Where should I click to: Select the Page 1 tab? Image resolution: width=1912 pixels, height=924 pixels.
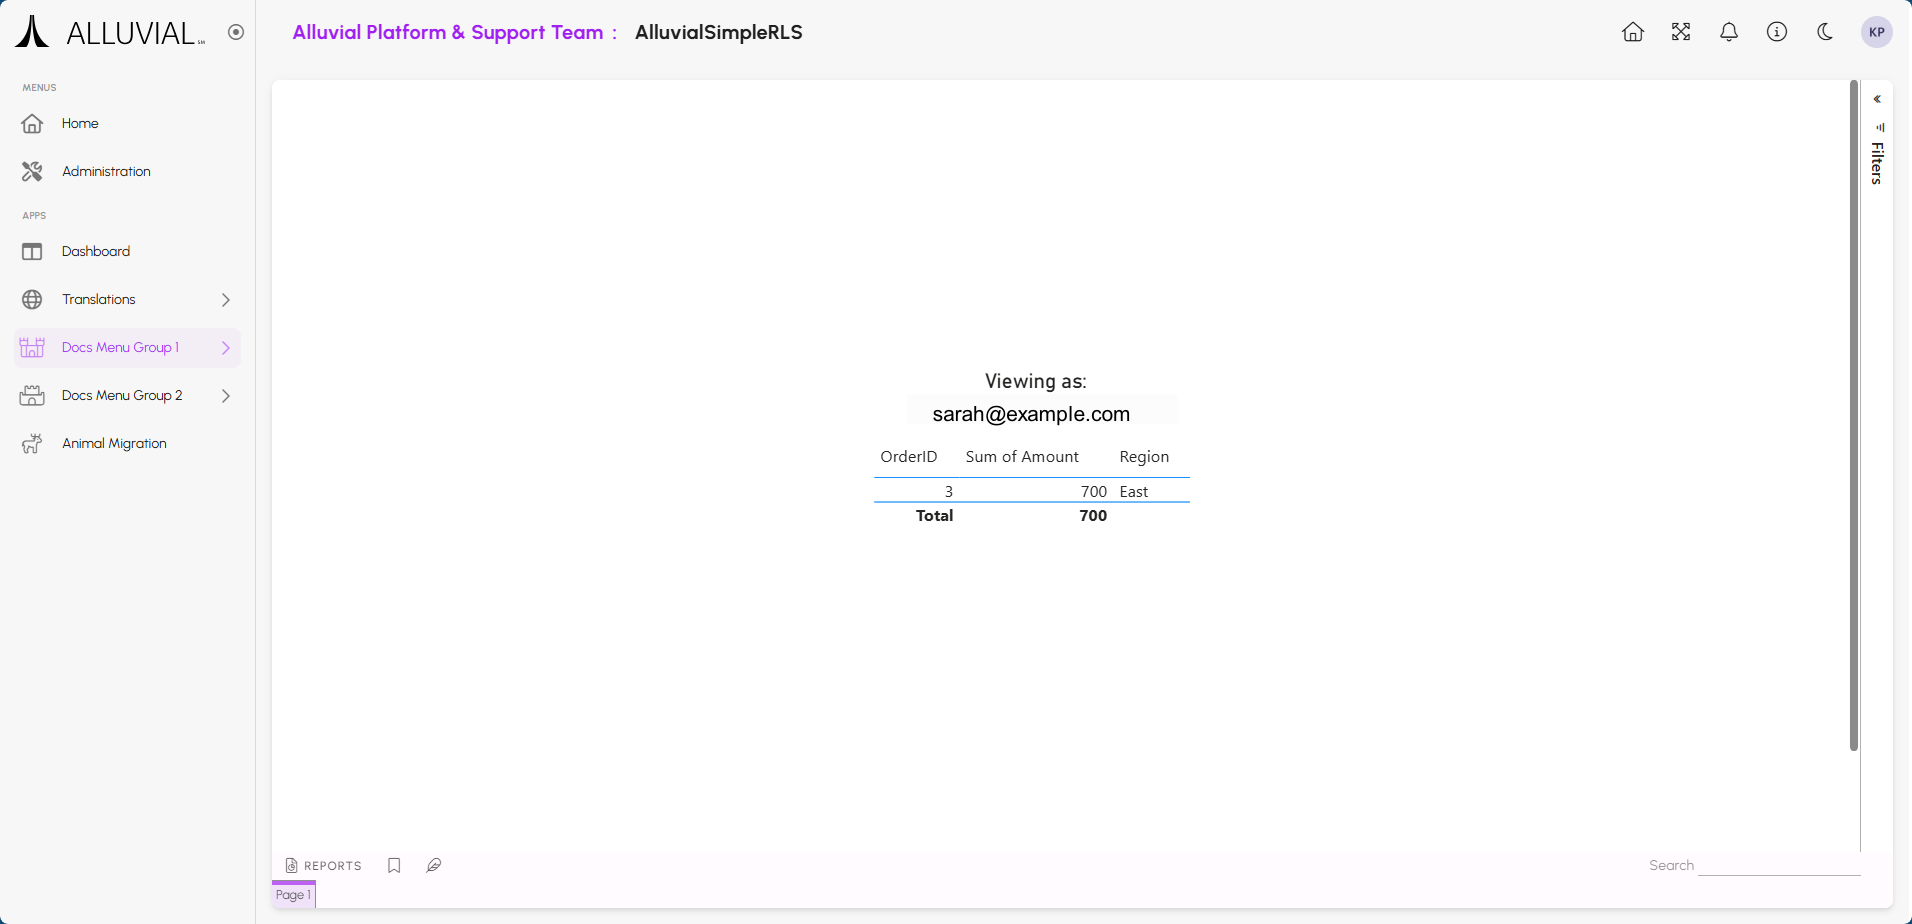[293, 895]
